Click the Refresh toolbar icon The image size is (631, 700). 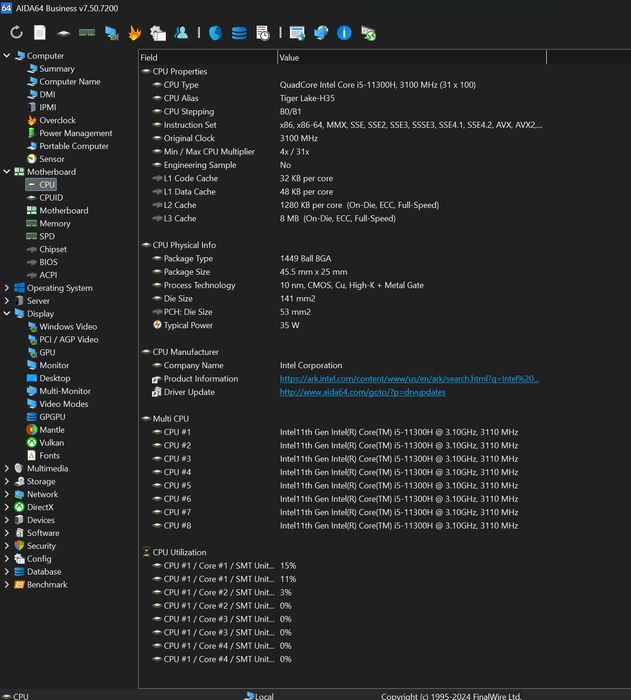(17, 33)
